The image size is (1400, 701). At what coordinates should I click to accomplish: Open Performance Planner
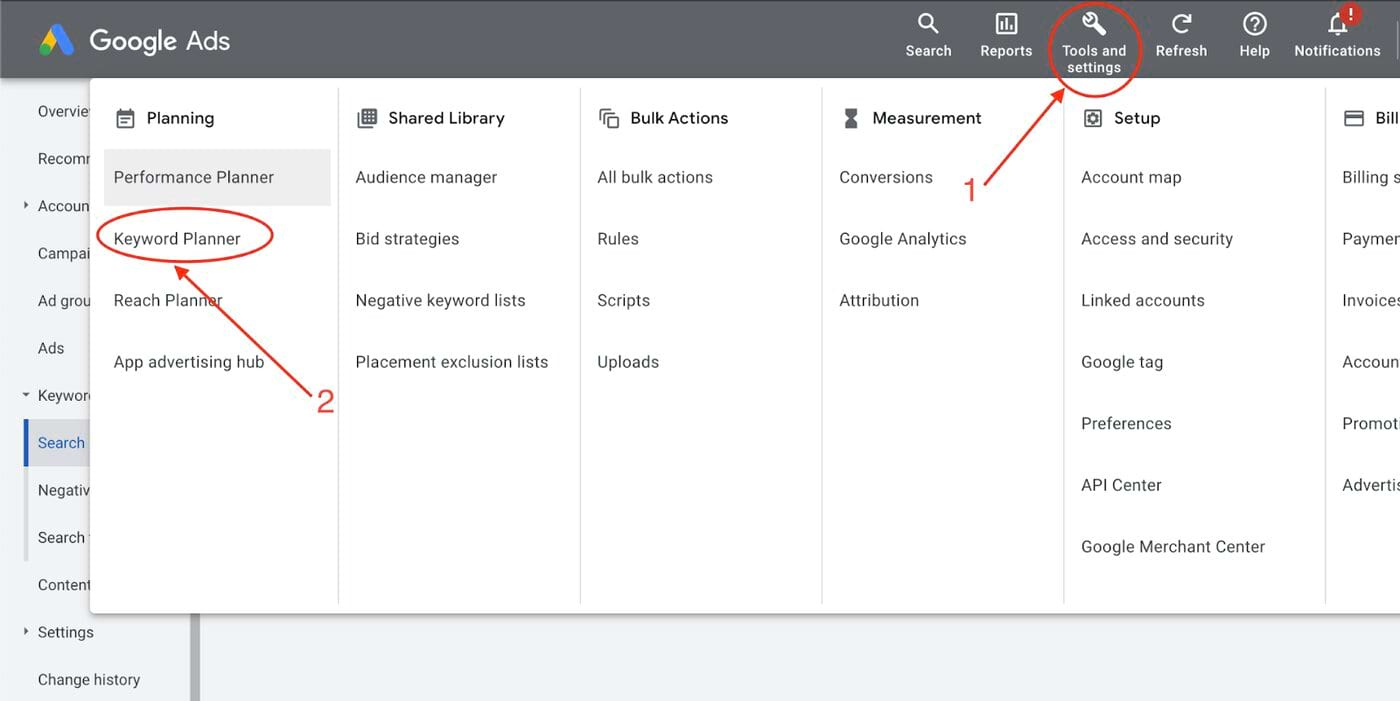217,177
